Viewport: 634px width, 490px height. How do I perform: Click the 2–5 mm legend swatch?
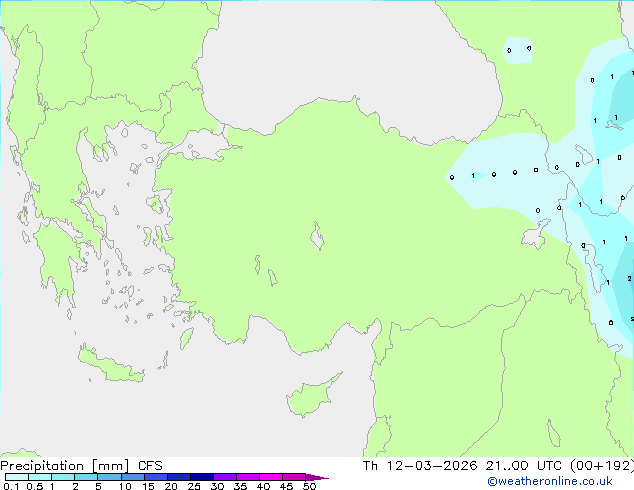point(86,477)
